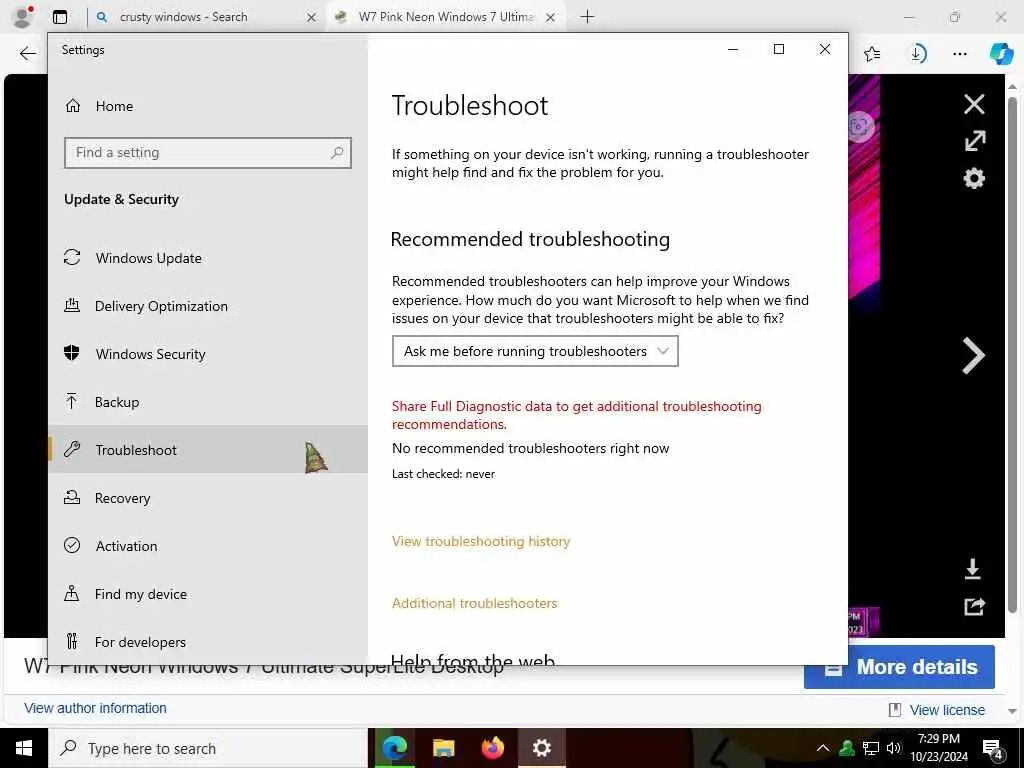Open Ask me before running troubleshooters dropdown
This screenshot has width=1024, height=768.
tap(535, 351)
